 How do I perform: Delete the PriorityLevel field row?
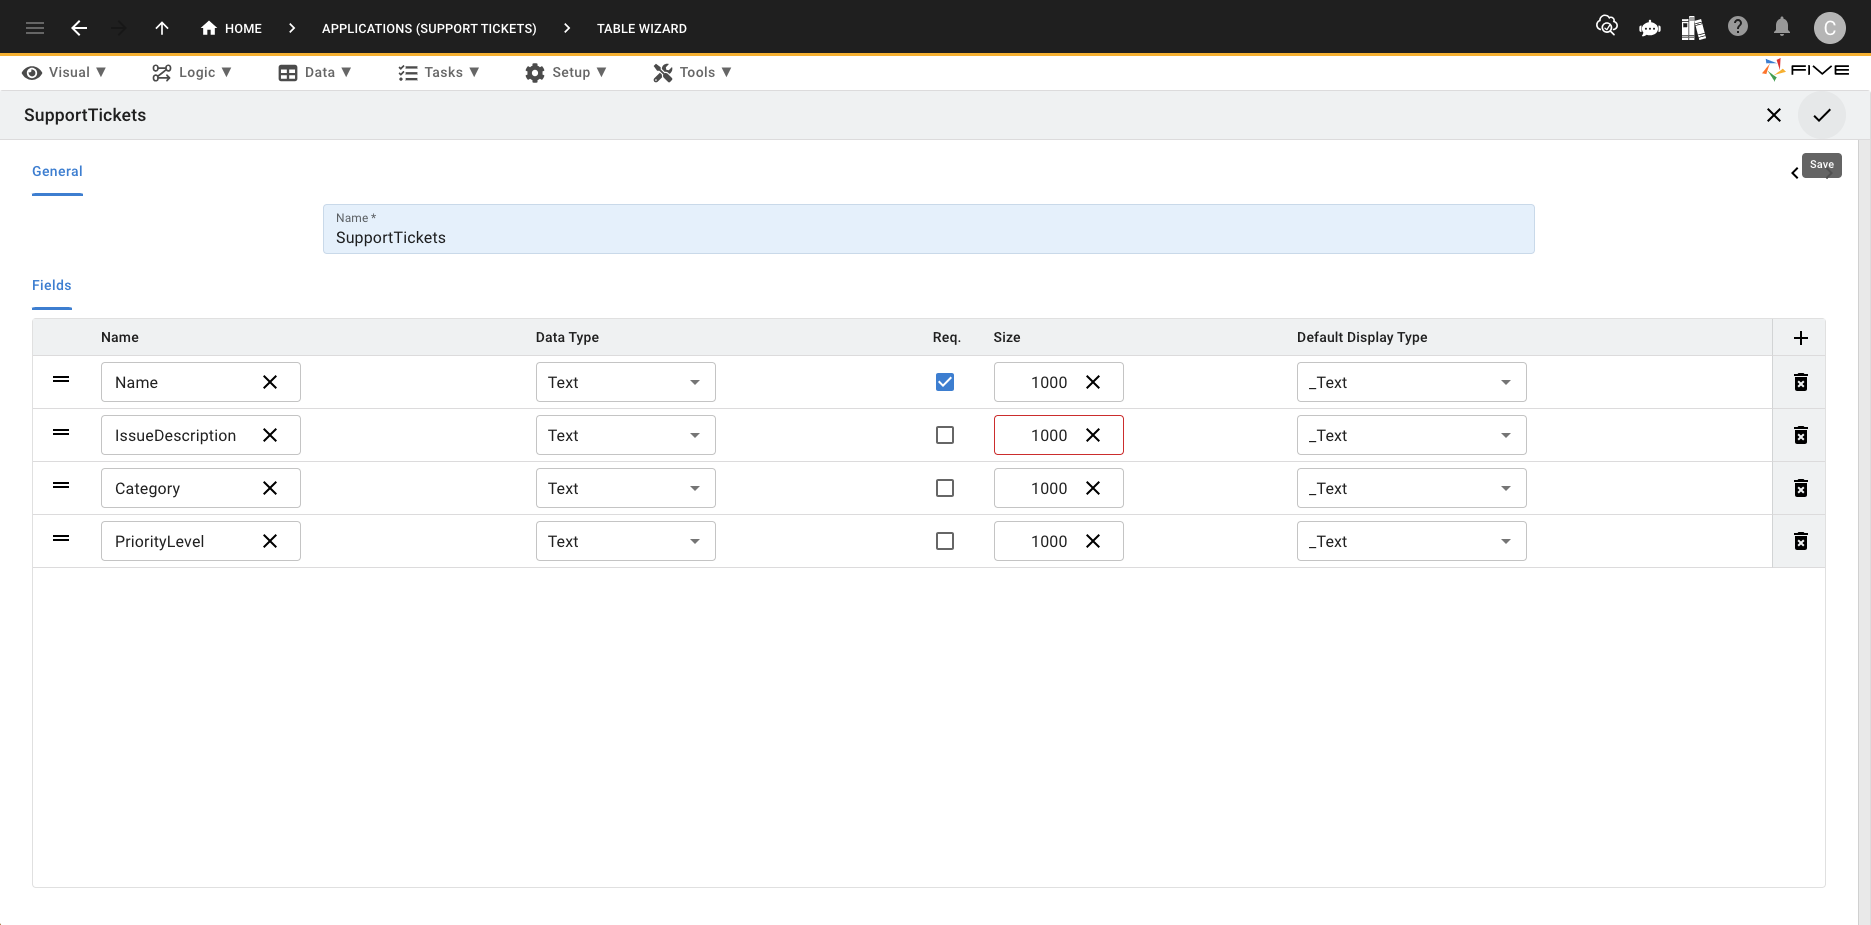coord(1800,541)
